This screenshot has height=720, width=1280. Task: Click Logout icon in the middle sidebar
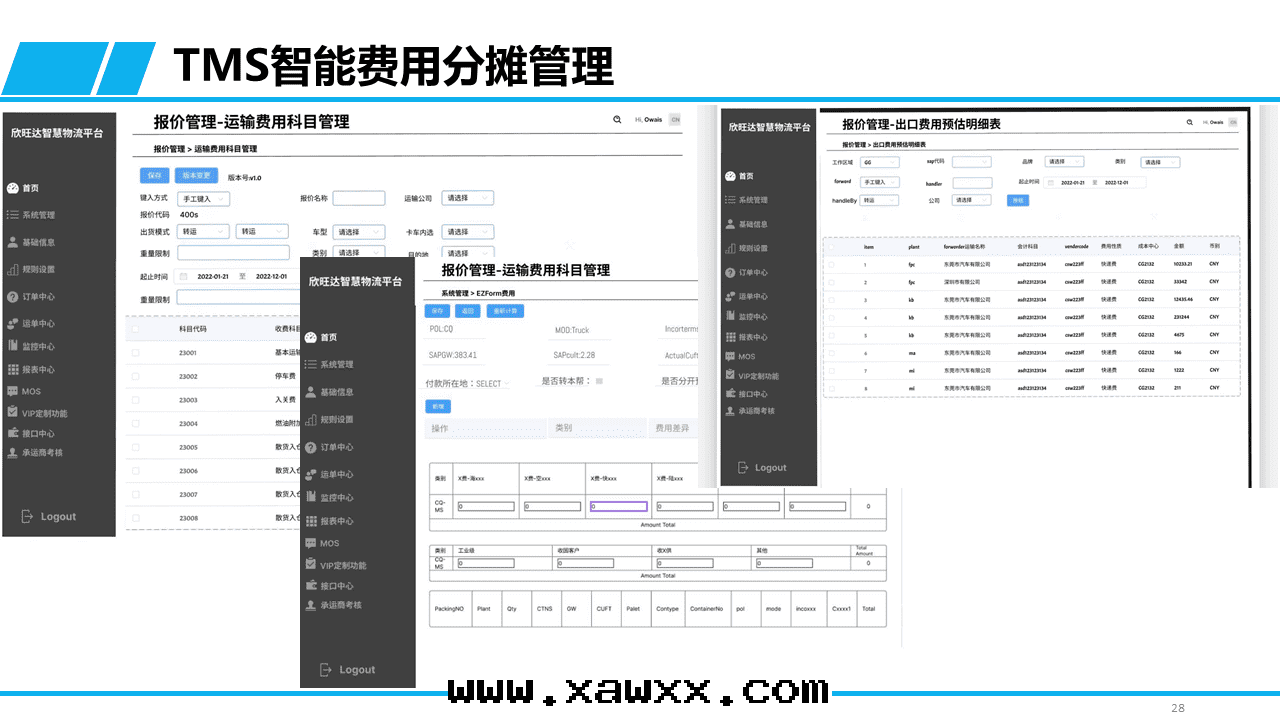(x=325, y=669)
